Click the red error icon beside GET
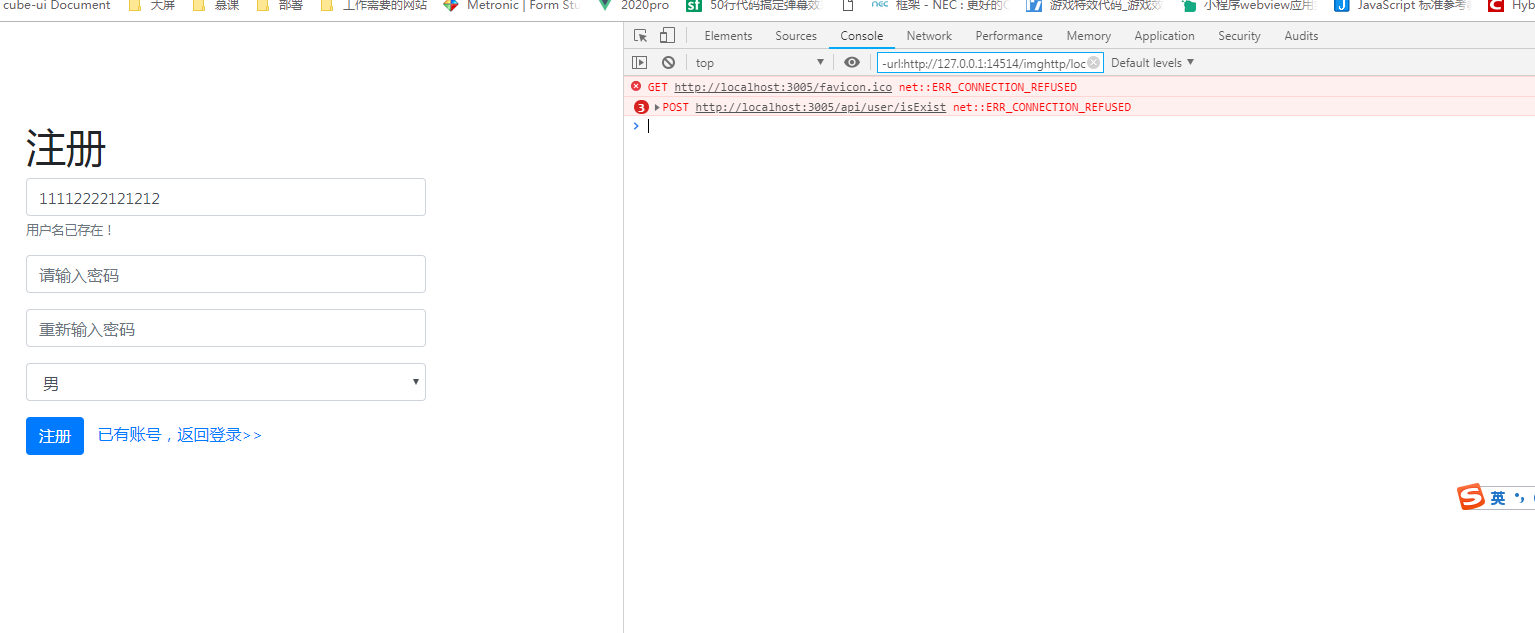The image size is (1535, 633). (x=636, y=87)
